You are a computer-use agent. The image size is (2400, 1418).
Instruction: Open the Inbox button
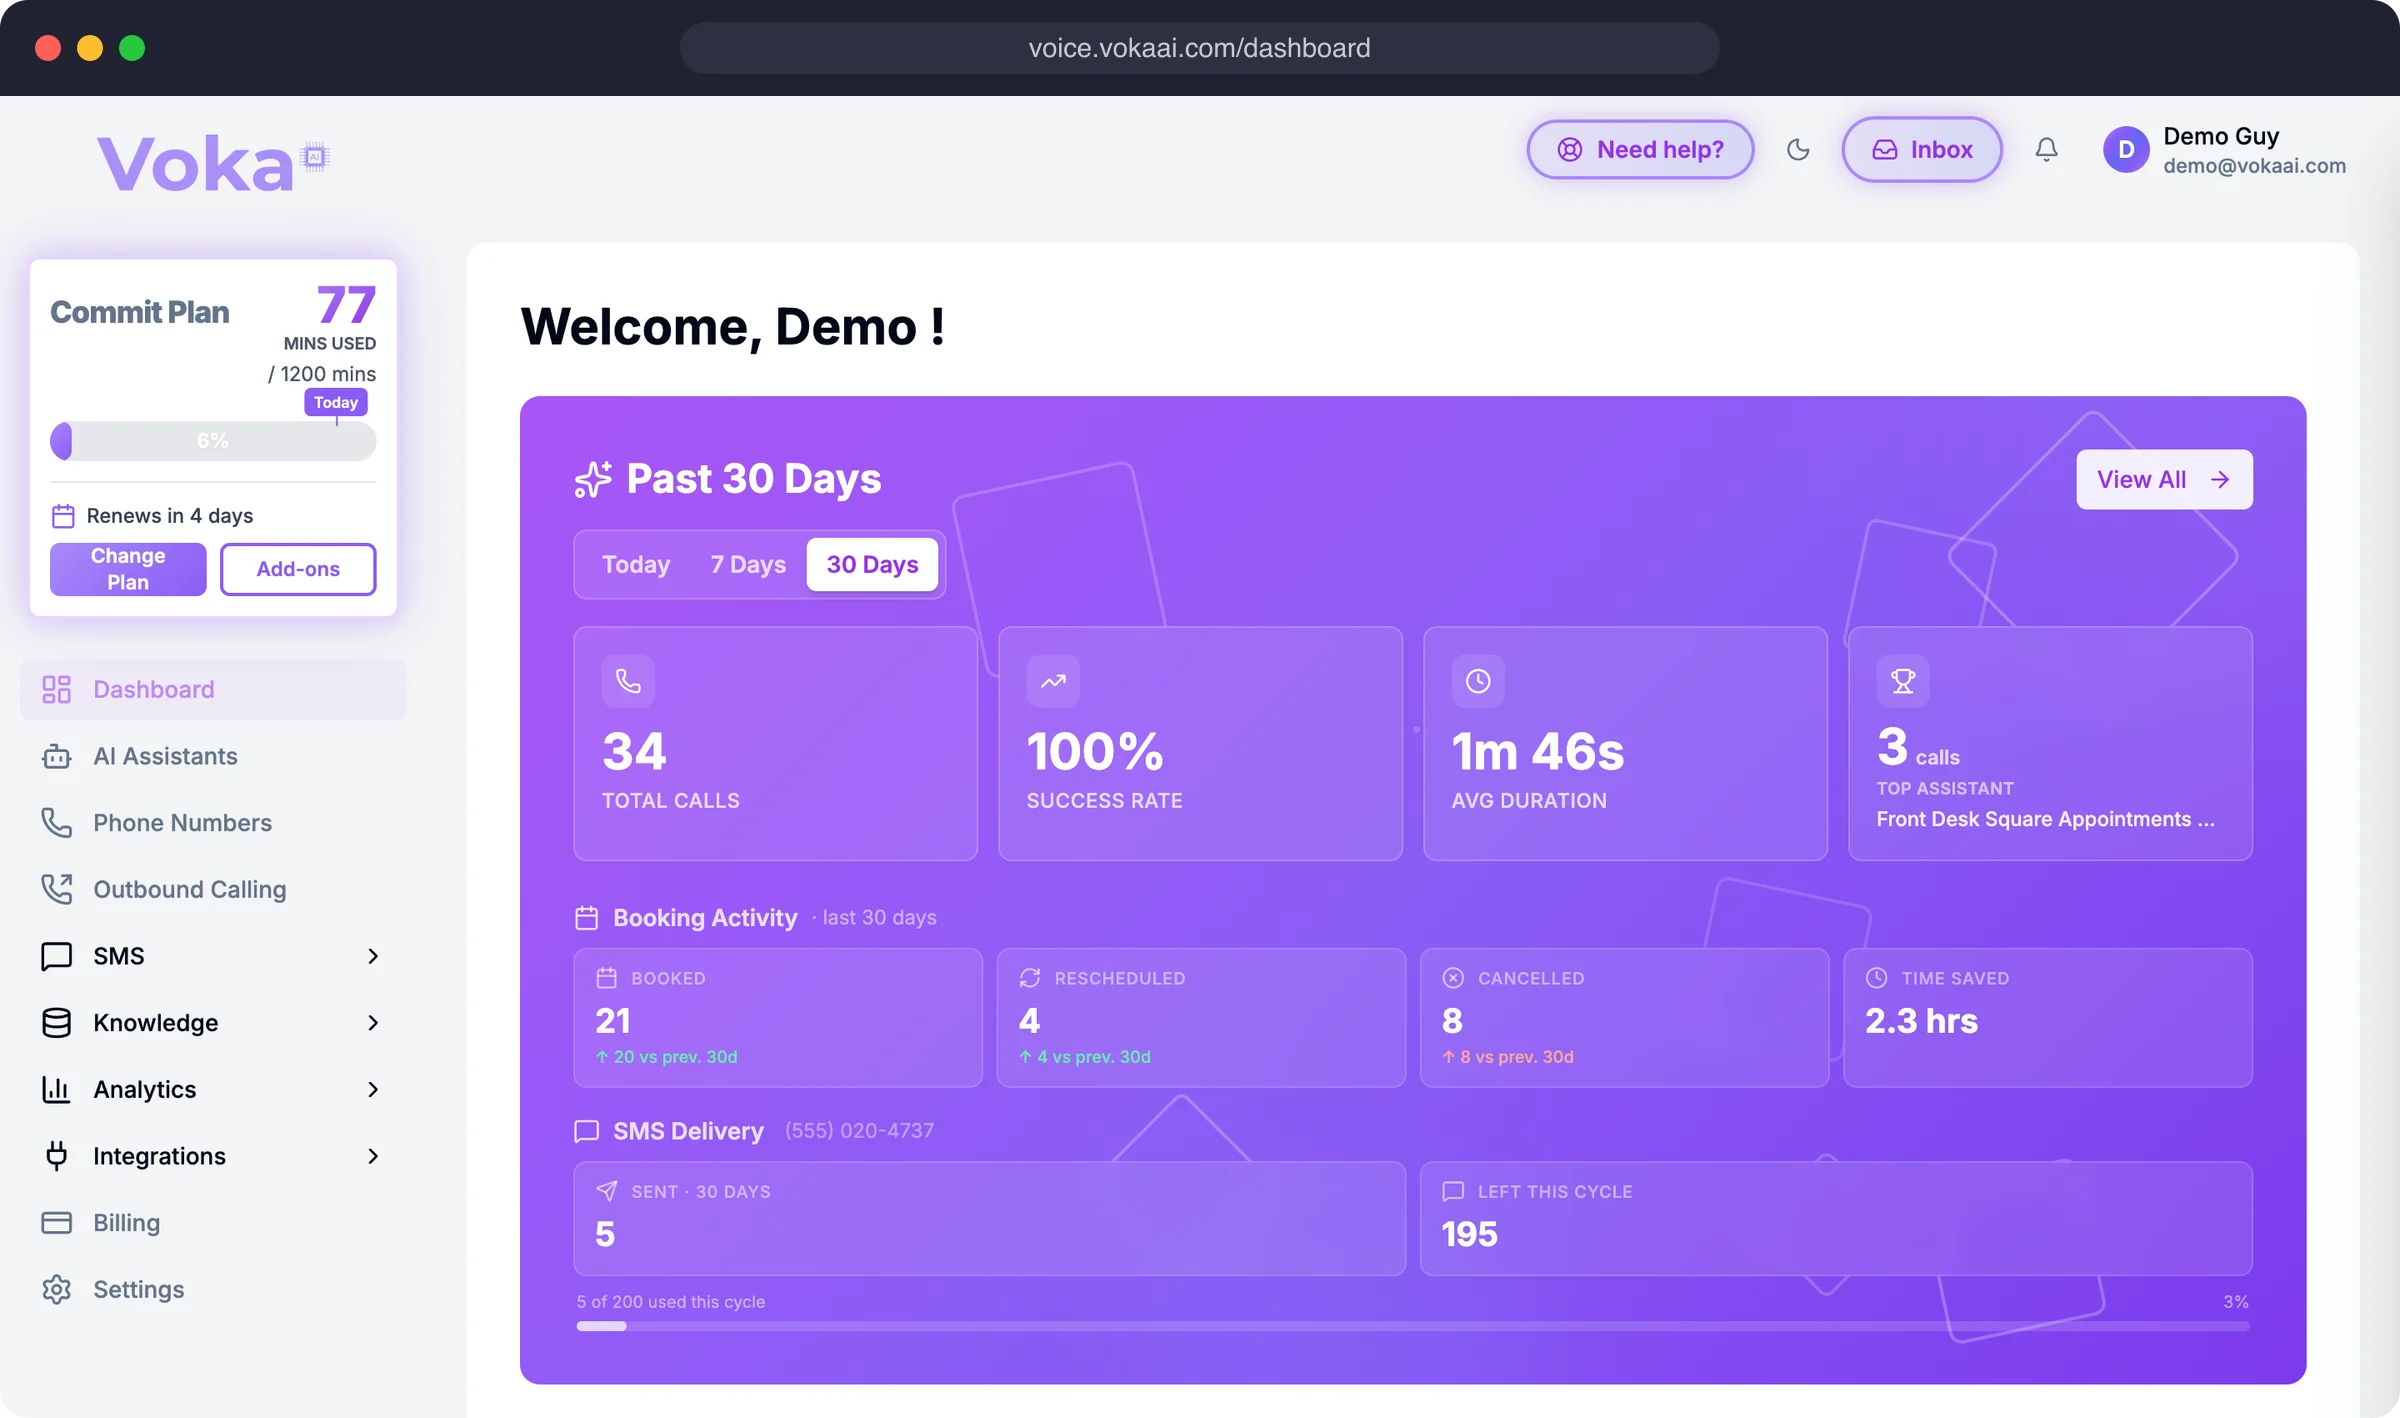1922,150
